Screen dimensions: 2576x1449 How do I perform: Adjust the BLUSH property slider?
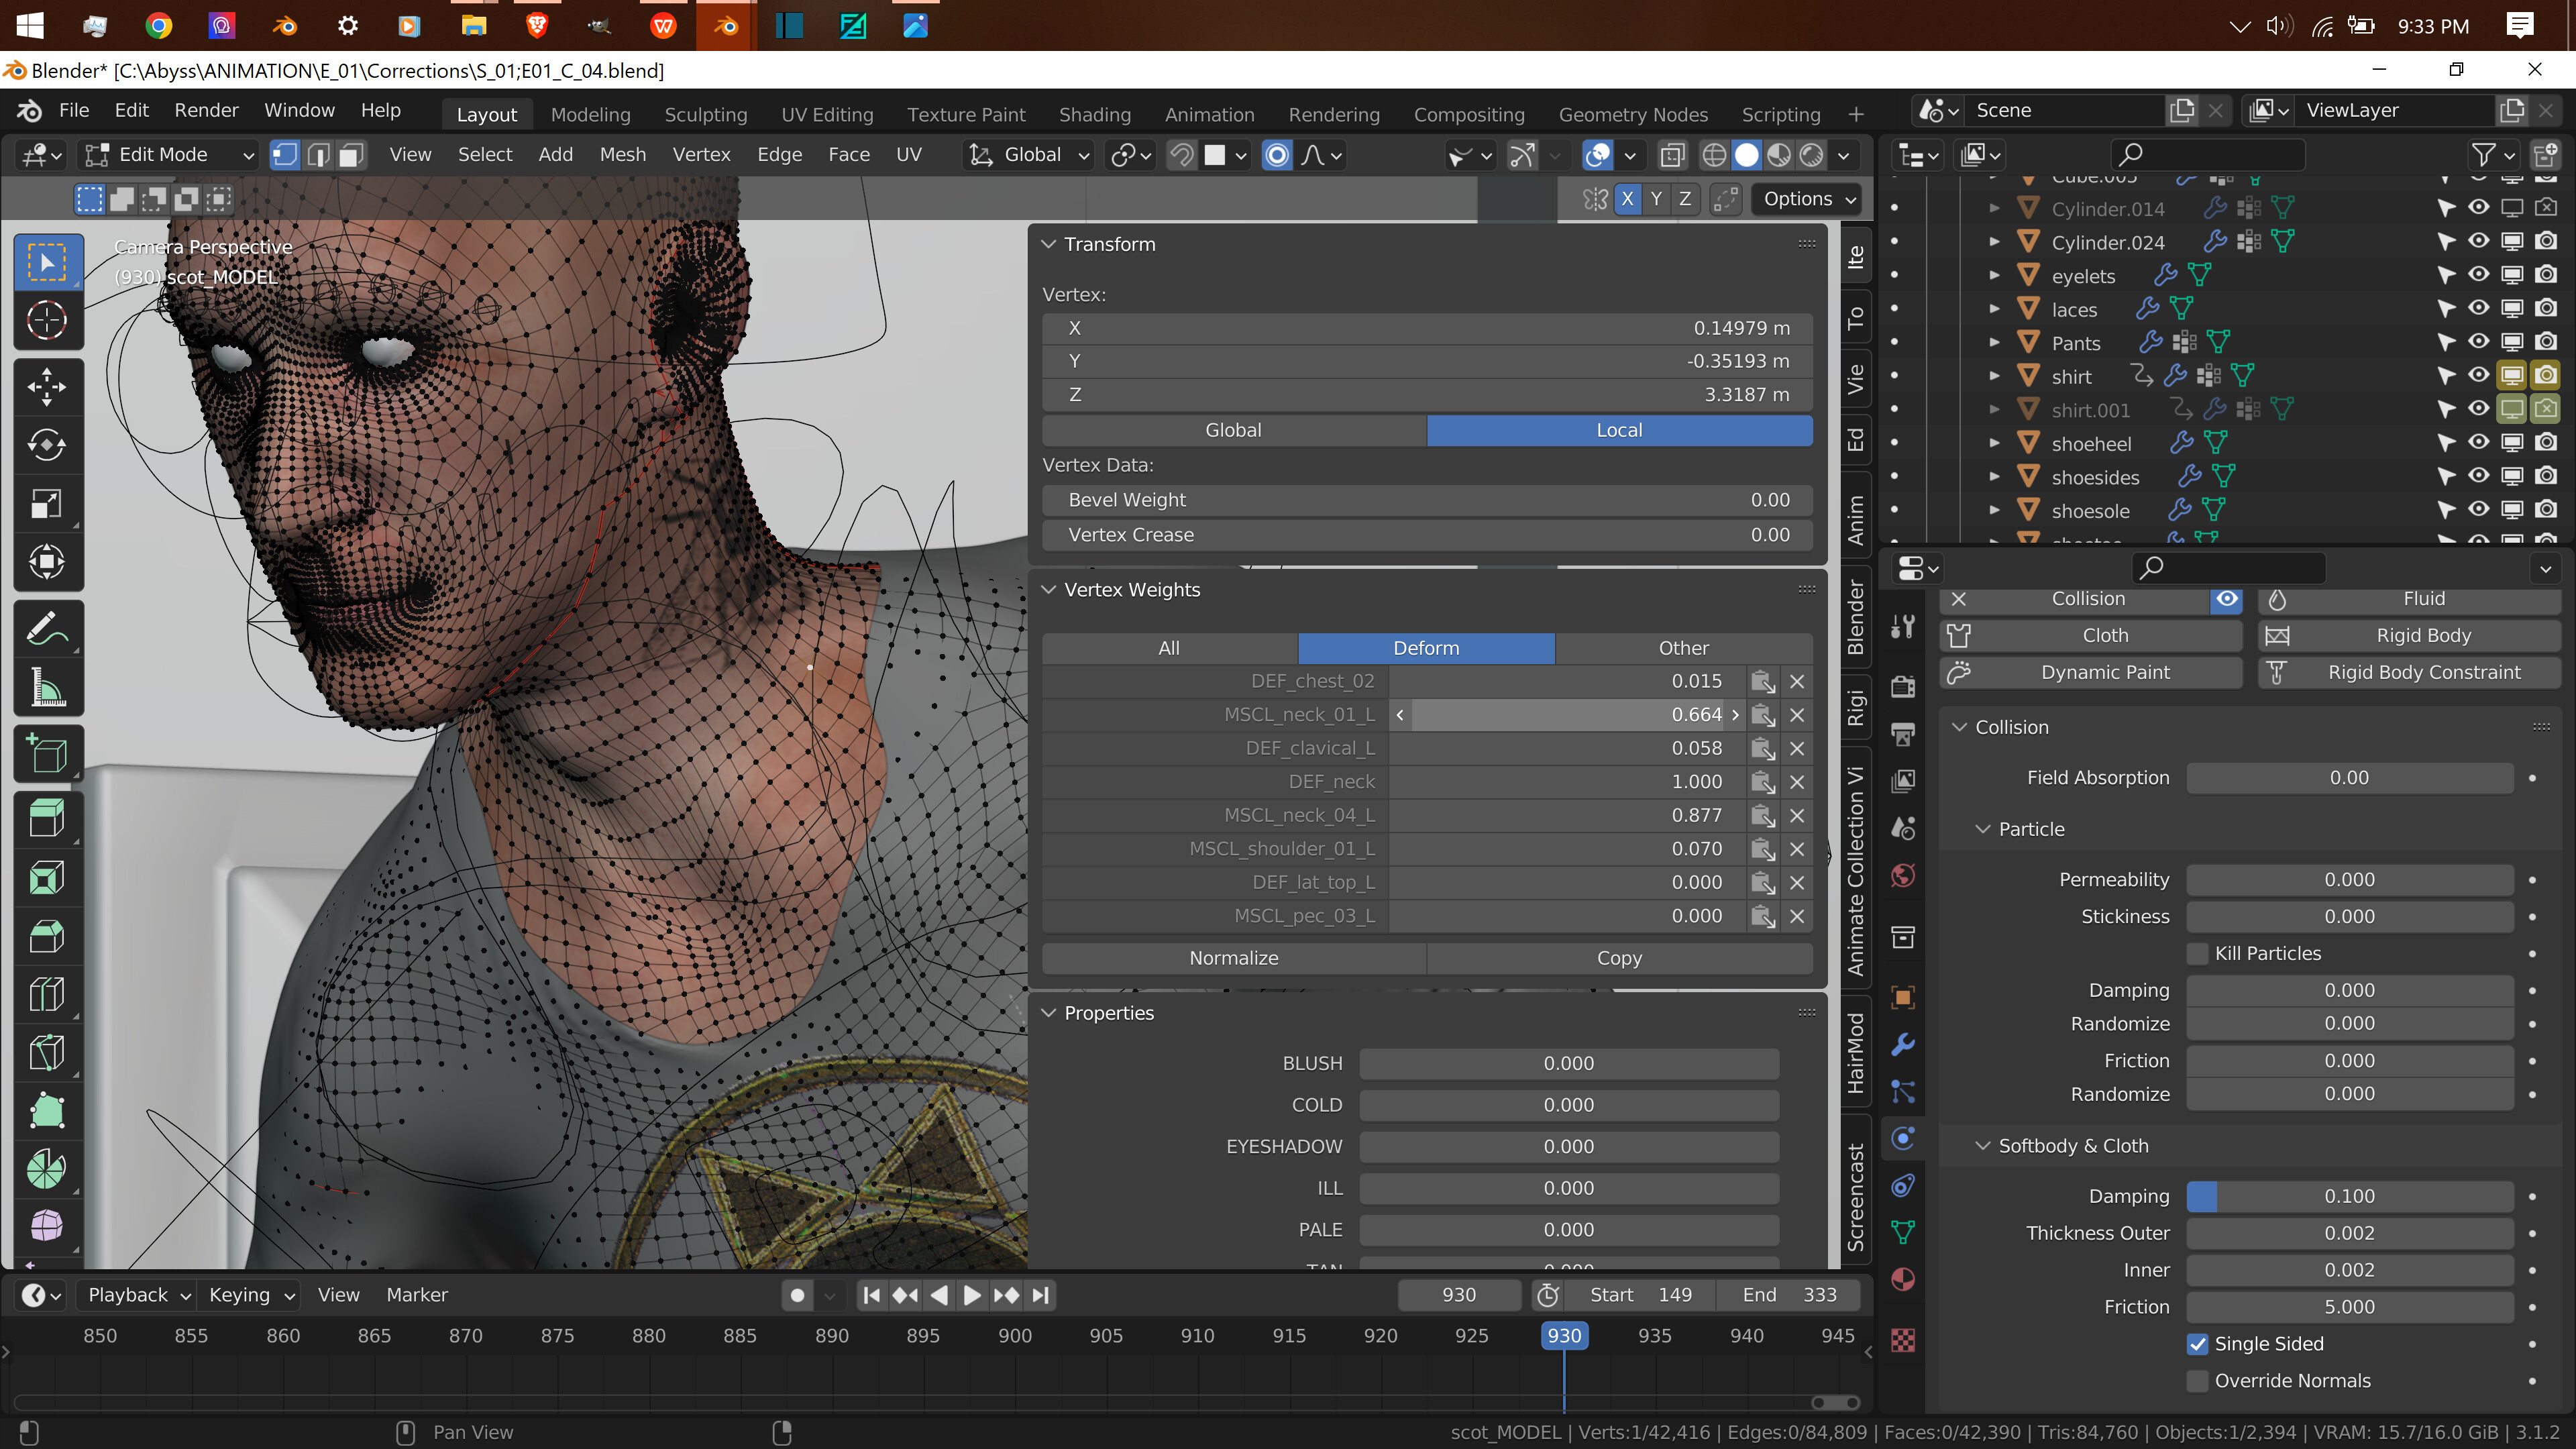click(1568, 1064)
